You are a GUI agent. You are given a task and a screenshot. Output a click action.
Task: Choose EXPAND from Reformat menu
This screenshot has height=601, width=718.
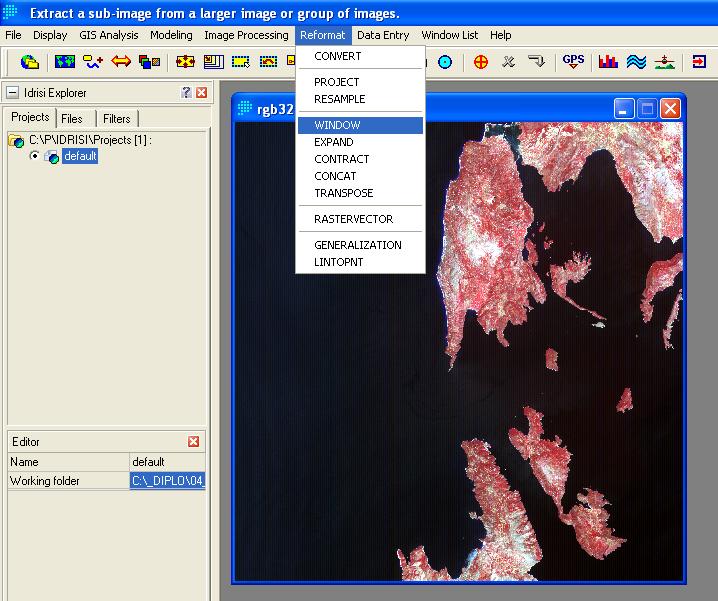360,142
